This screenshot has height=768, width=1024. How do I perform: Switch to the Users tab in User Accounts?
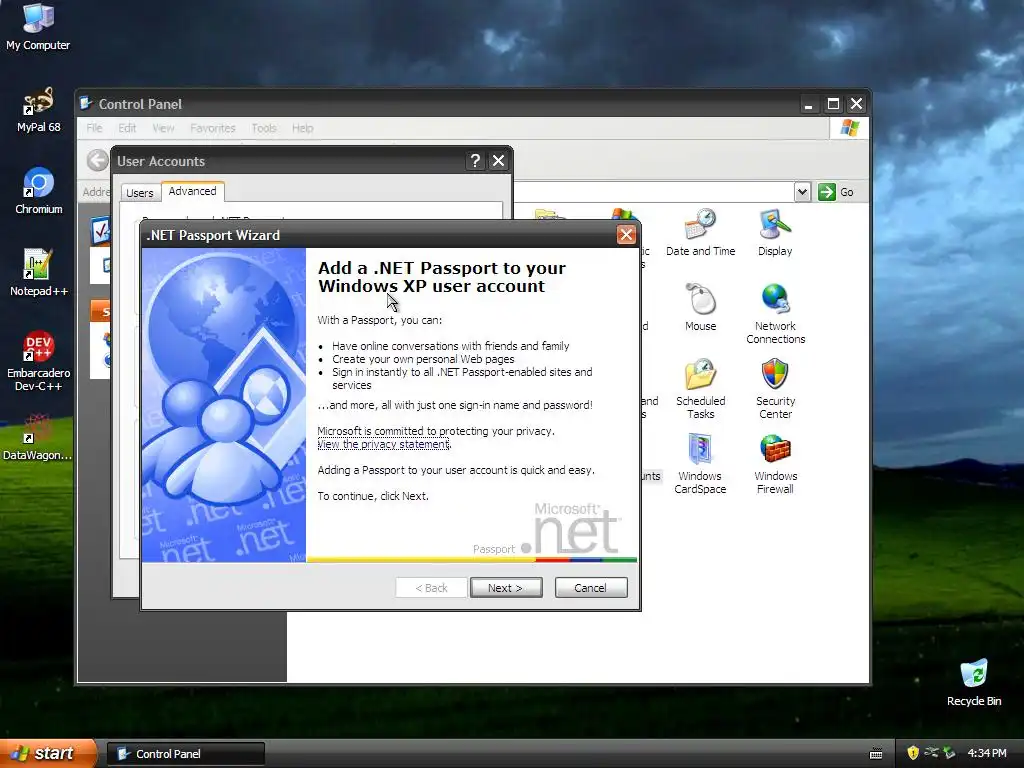point(140,193)
